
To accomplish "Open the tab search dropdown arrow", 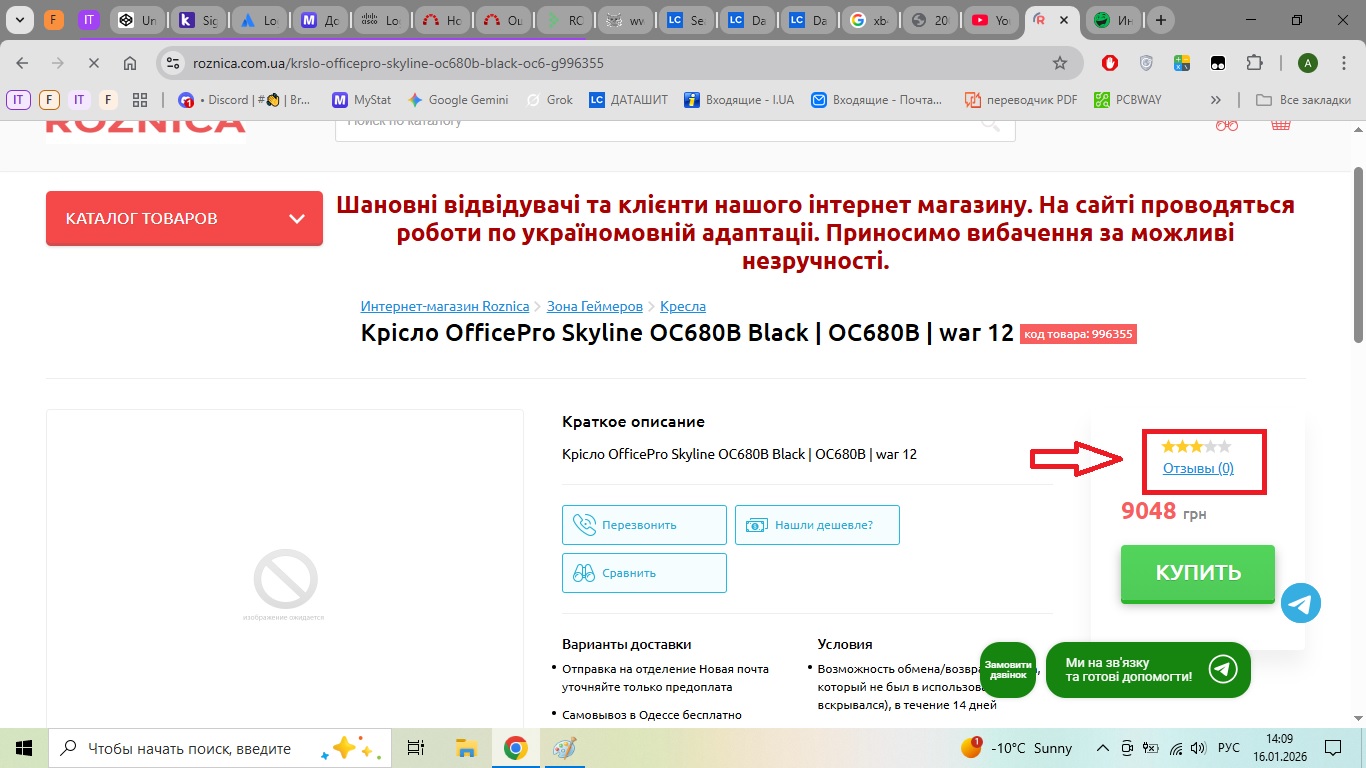I will tap(18, 20).
